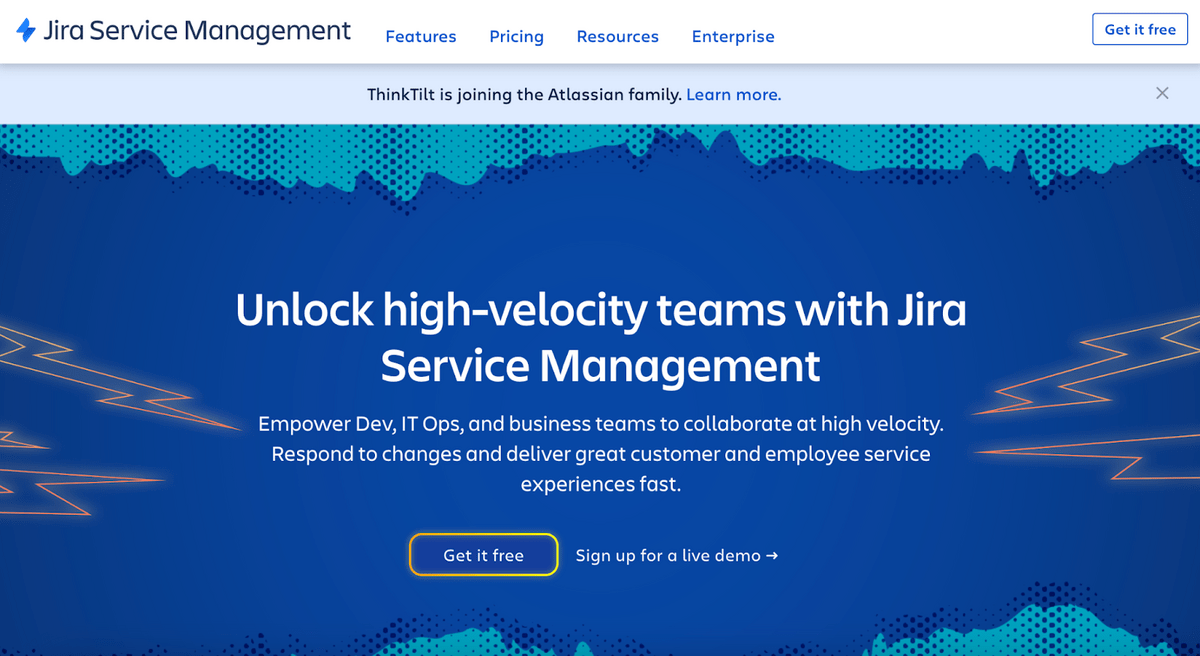The image size is (1200, 656).
Task: Click the ThinkTilt is joining announcement text
Action: point(525,94)
